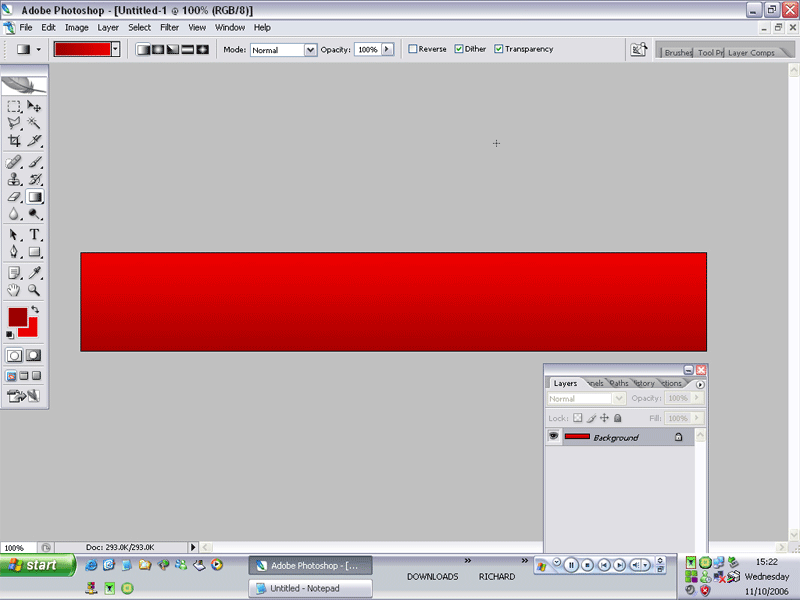Choose Angle Gradient style
This screenshot has height=600, width=800.
click(x=173, y=49)
